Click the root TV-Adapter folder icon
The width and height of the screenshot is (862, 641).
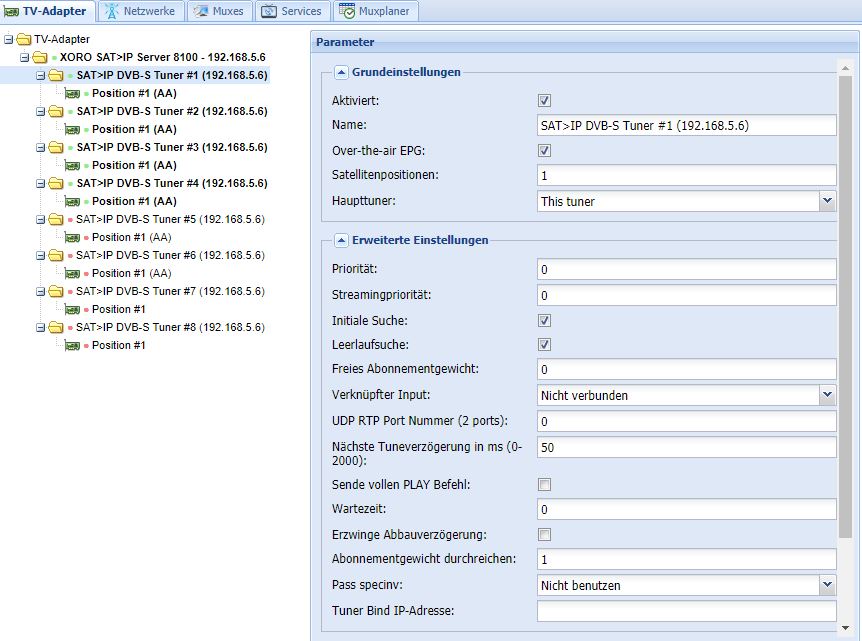[x=24, y=39]
